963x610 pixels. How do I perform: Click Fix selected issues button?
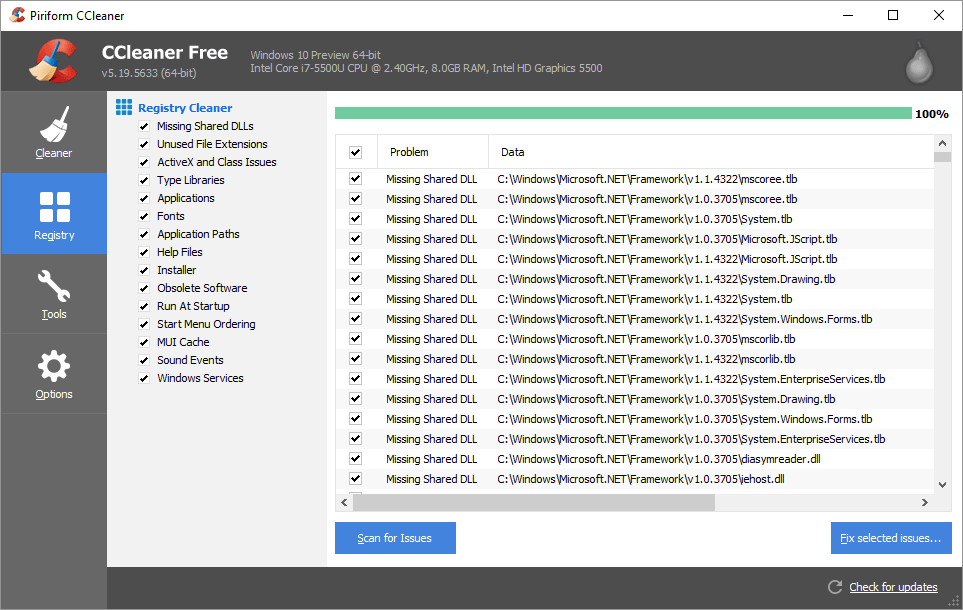(891, 538)
